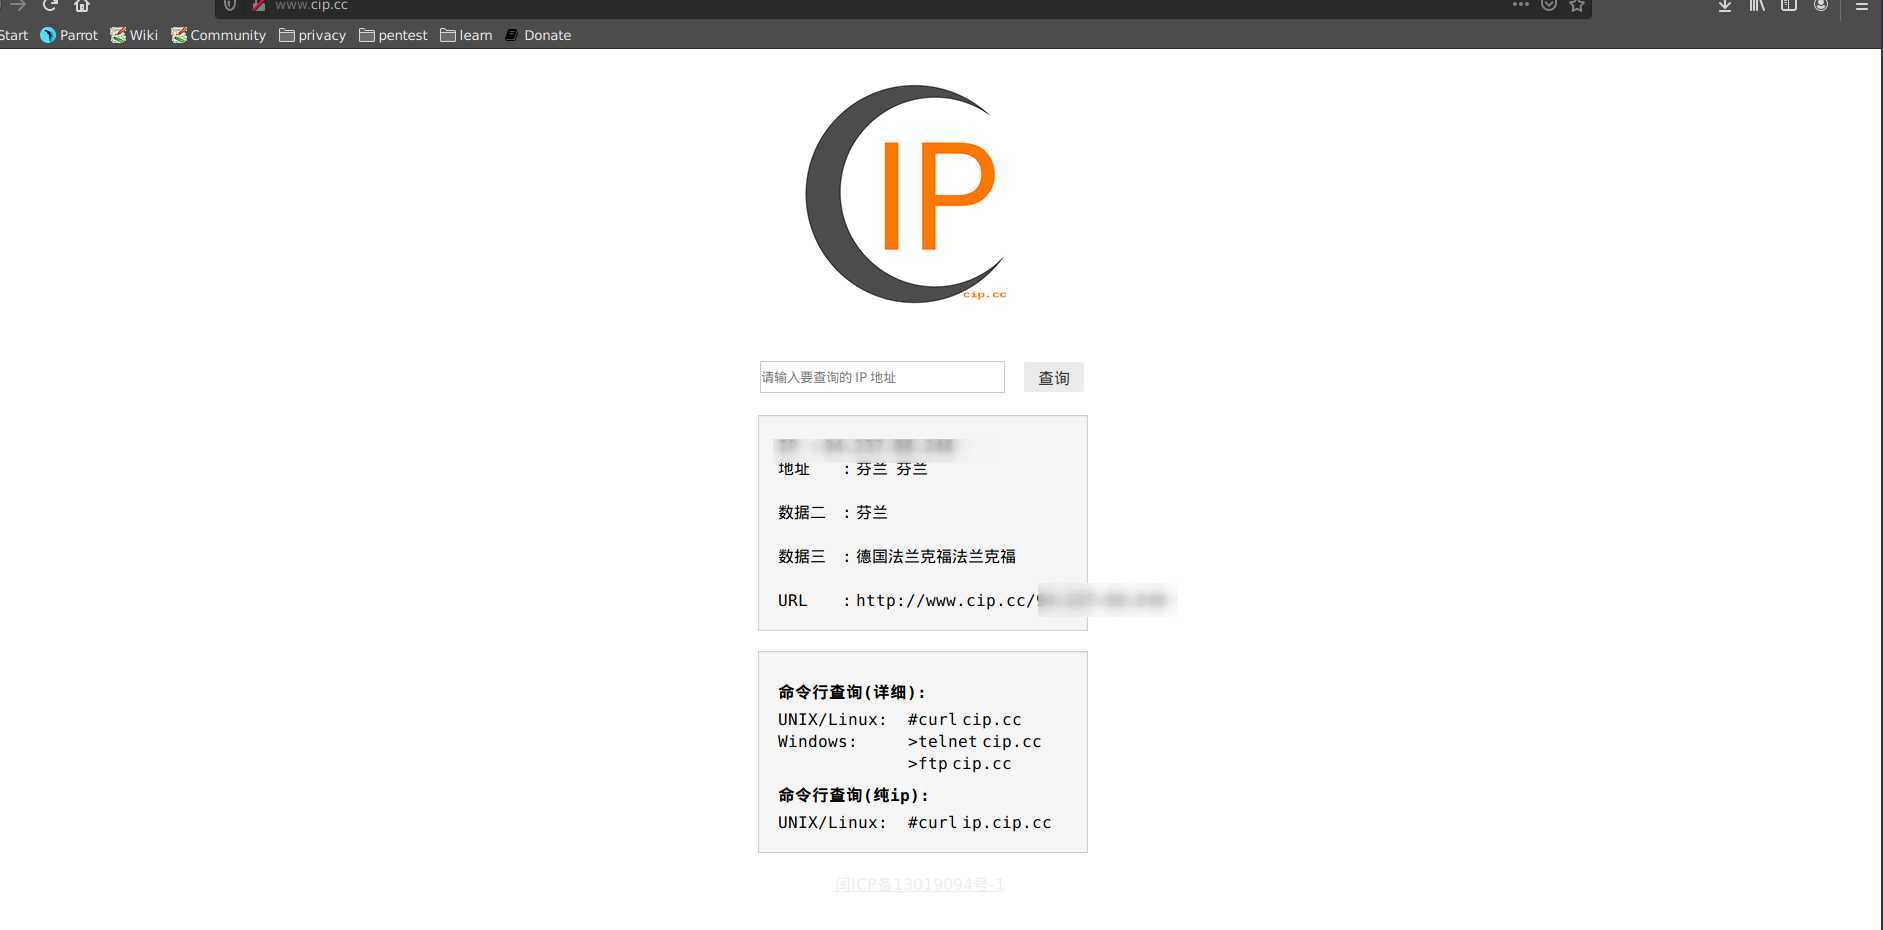
Task: Click the #curl ip.cip.cc command text
Action: tap(979, 822)
